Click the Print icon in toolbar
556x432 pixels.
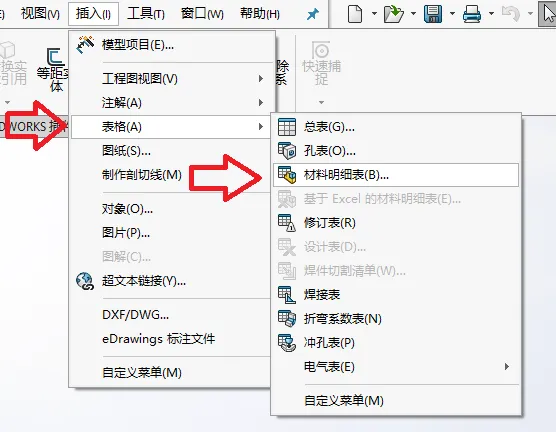pos(472,14)
